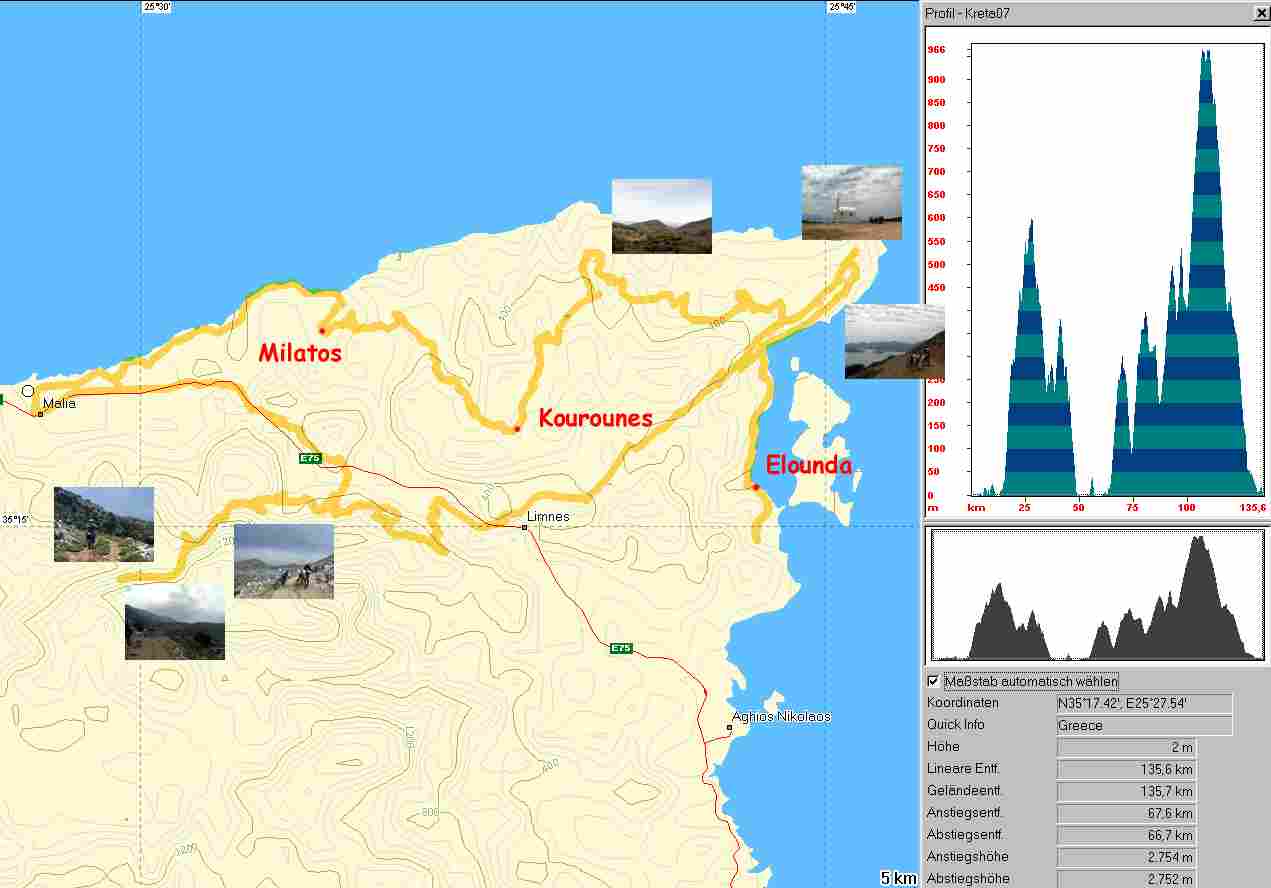The height and width of the screenshot is (888, 1271).
Task: Select the Anstiegsentf. value field
Action: tap(1125, 813)
